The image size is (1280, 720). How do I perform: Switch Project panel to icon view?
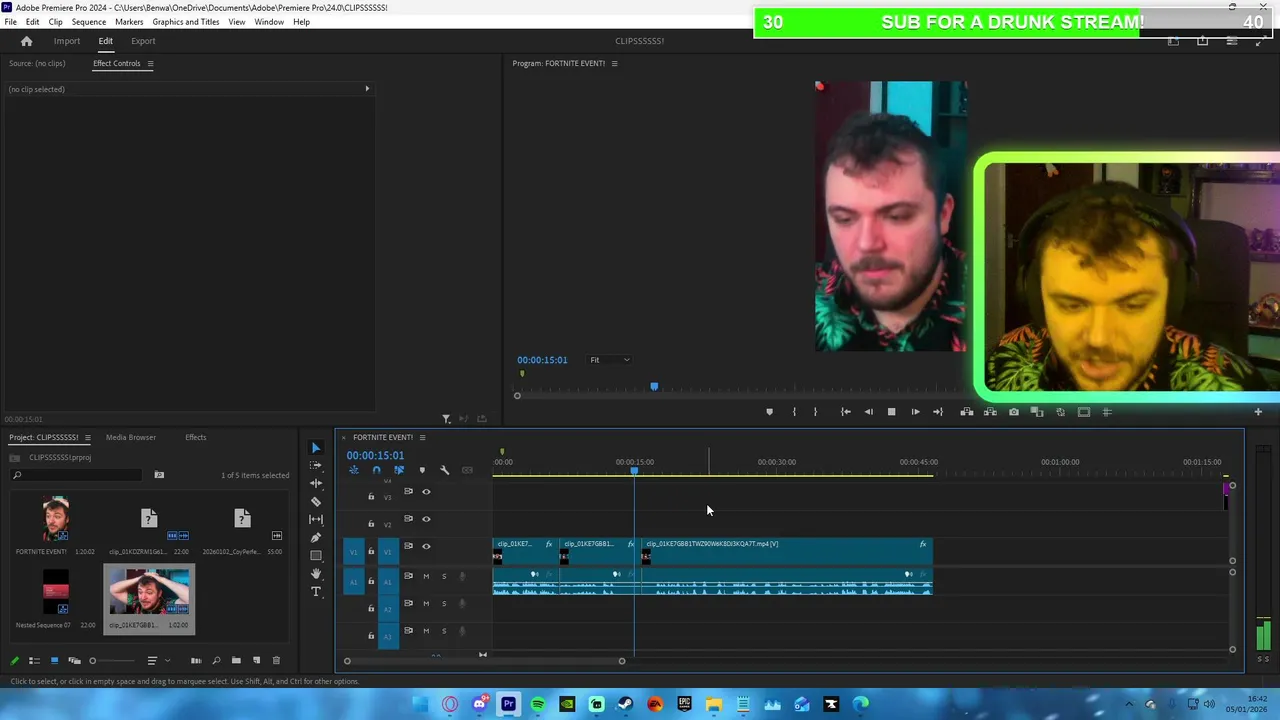(54, 660)
